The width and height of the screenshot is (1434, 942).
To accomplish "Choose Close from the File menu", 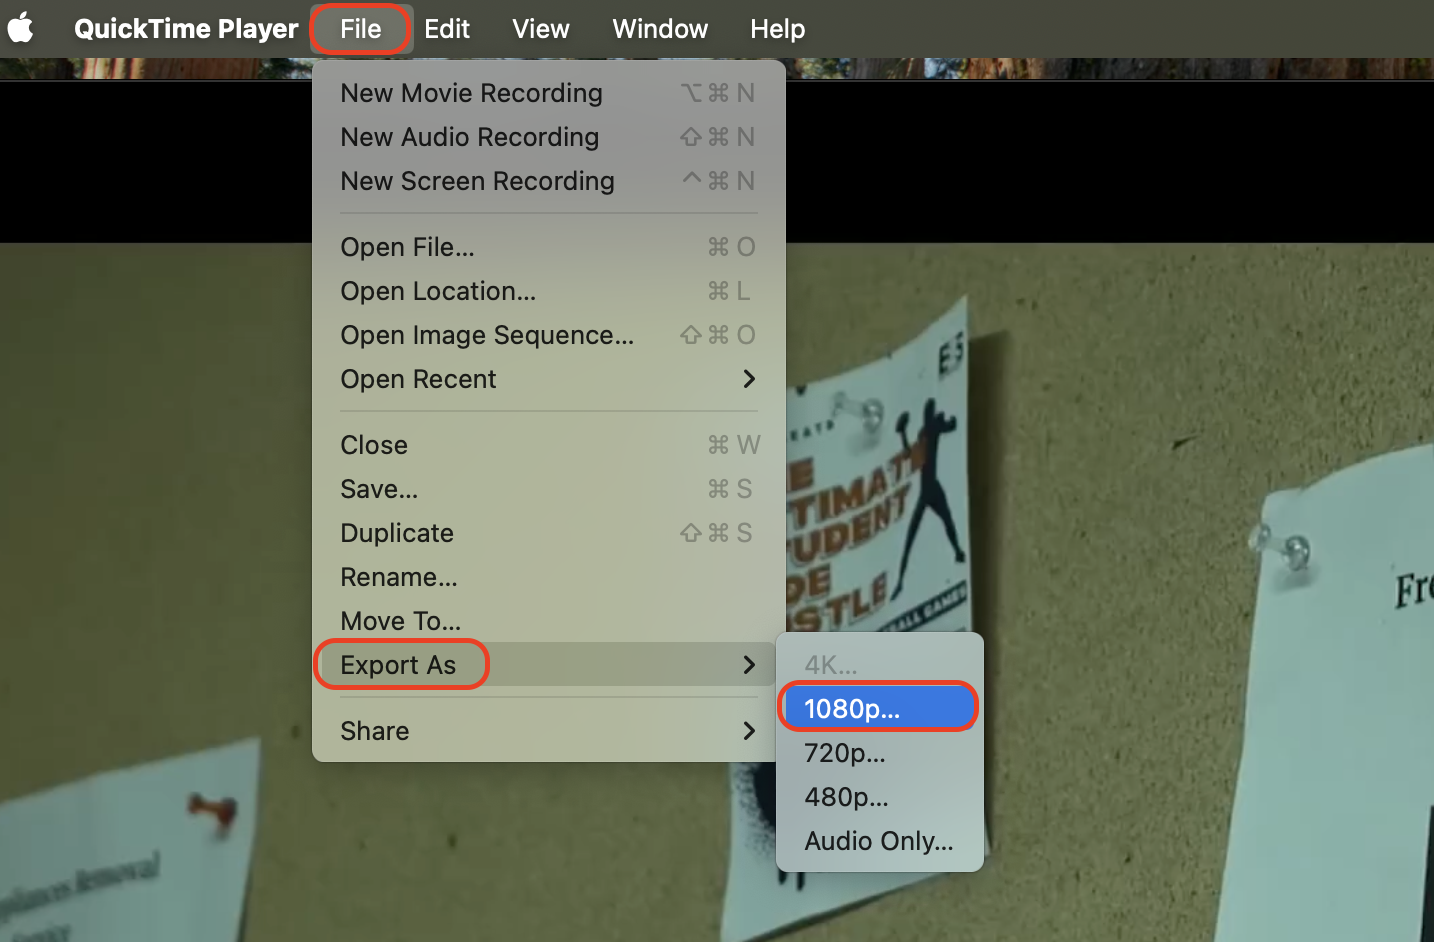I will [549, 445].
